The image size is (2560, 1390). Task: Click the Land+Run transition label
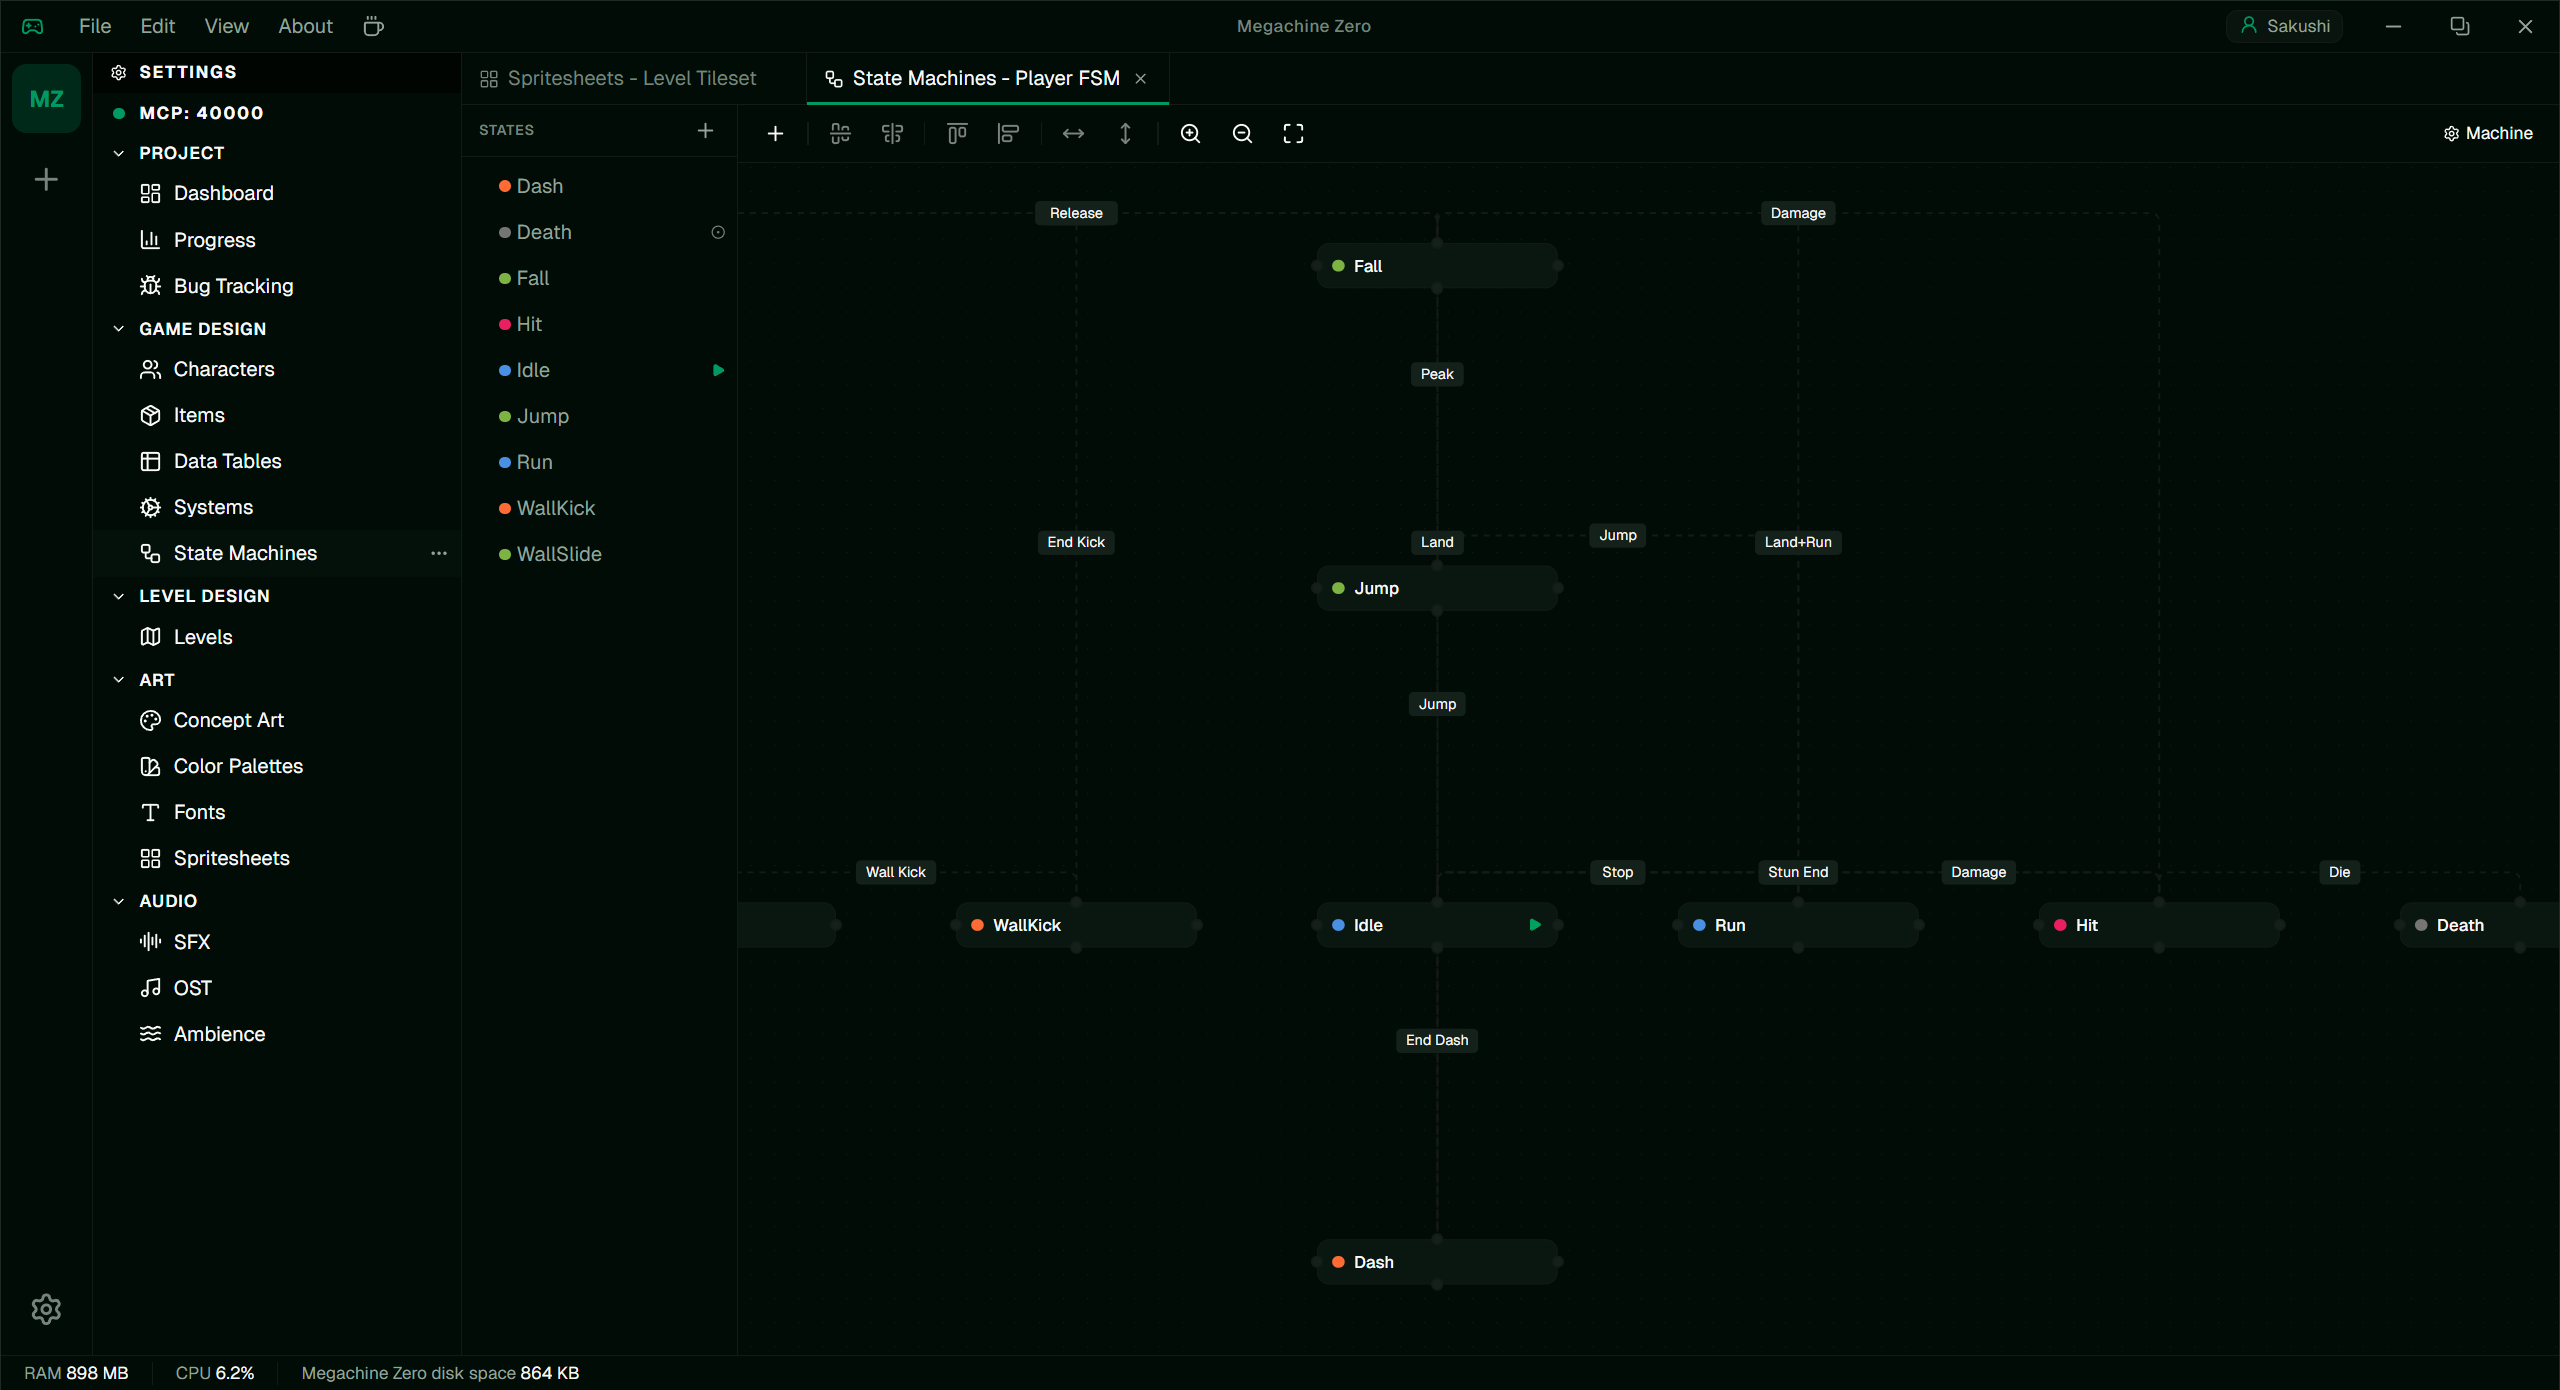coord(1798,542)
